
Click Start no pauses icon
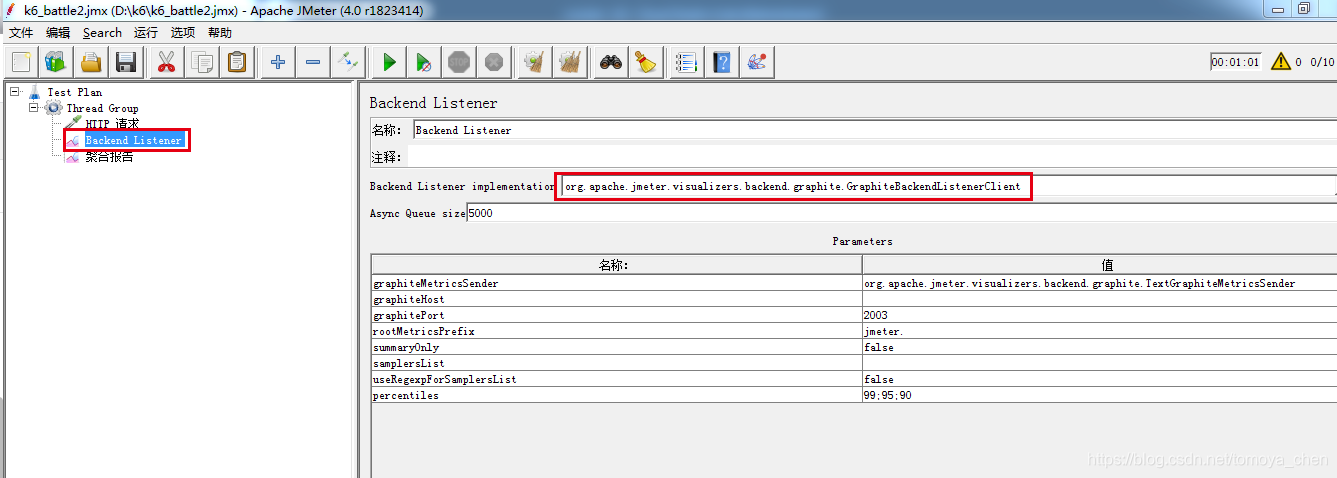click(x=424, y=62)
